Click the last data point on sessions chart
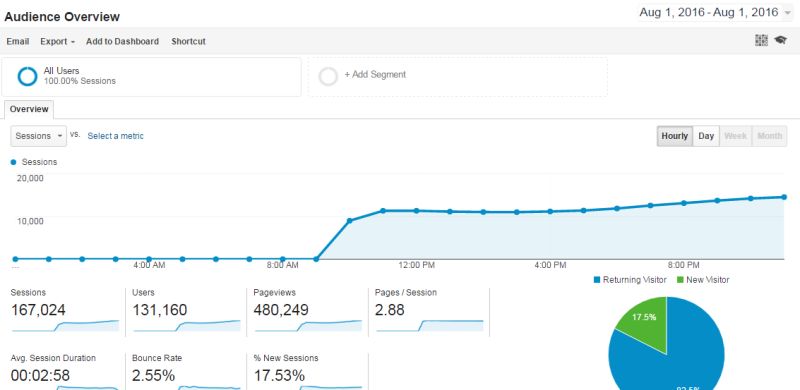 coord(784,197)
